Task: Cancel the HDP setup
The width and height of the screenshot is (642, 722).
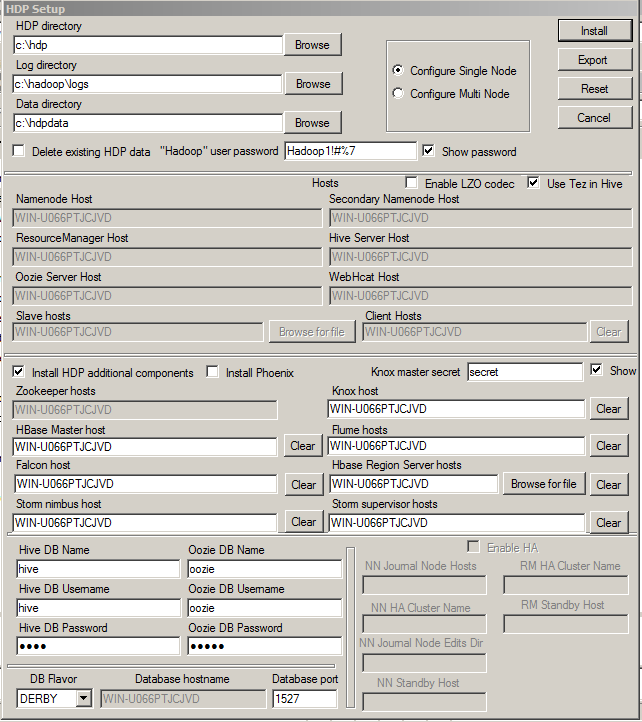Action: tap(594, 118)
